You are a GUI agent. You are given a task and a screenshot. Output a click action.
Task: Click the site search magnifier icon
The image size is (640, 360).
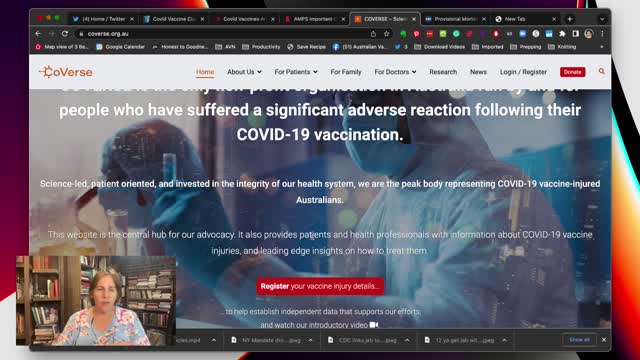tap(602, 71)
